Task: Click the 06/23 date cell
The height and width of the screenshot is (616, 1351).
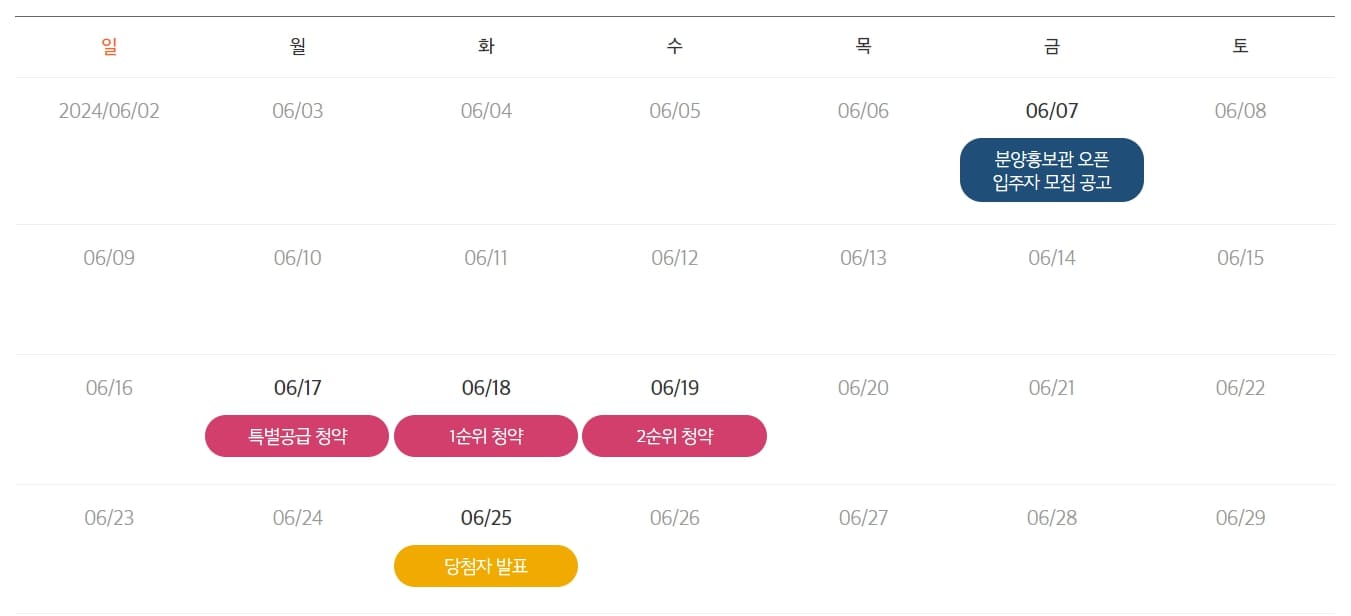Action: click(x=109, y=518)
